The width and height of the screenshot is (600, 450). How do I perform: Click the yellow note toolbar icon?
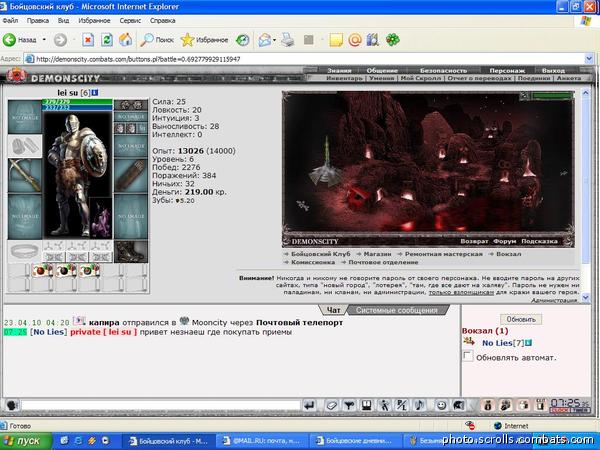[x=336, y=39]
